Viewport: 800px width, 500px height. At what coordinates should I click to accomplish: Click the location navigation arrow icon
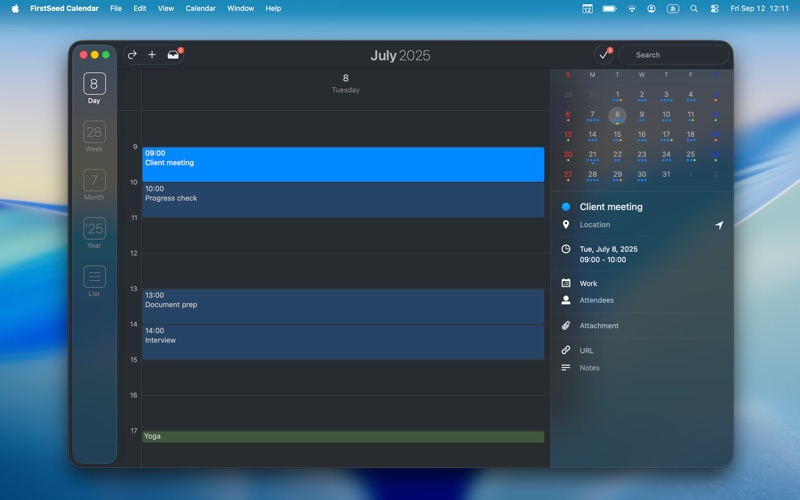point(718,225)
